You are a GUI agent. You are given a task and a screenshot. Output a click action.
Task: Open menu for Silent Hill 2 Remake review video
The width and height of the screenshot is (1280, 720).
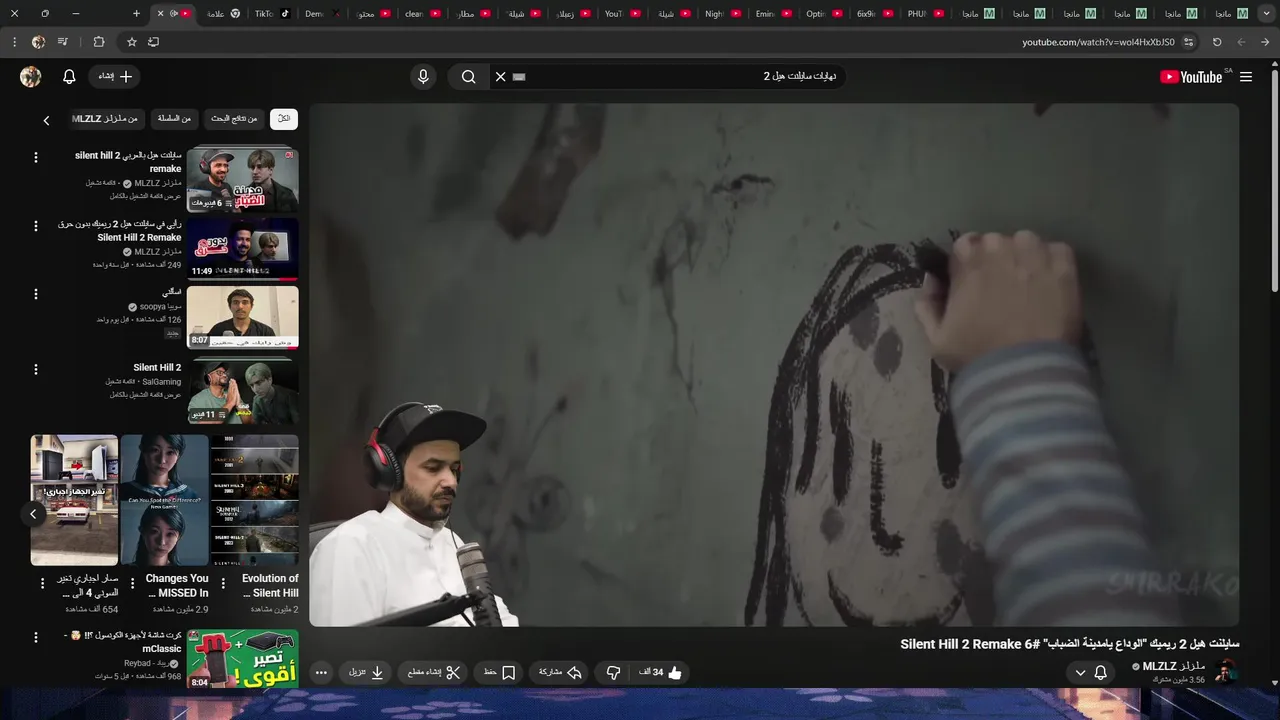click(36, 226)
